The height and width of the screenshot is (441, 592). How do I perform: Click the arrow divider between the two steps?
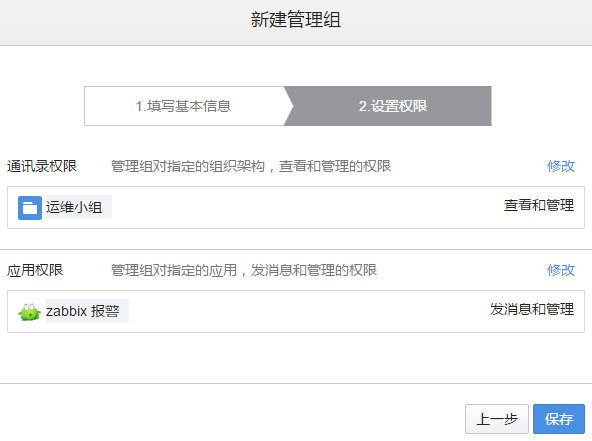[288, 106]
